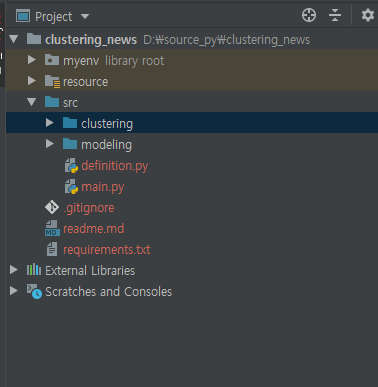The height and width of the screenshot is (387, 378).
Task: Click the 'library root' label text
Action: point(135,61)
